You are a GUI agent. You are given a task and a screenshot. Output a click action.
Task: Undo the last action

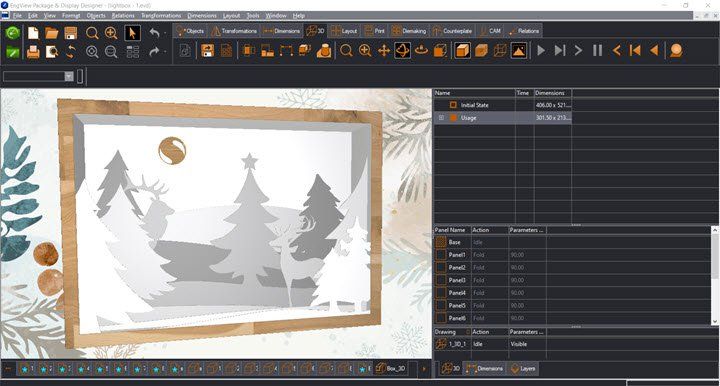(154, 33)
